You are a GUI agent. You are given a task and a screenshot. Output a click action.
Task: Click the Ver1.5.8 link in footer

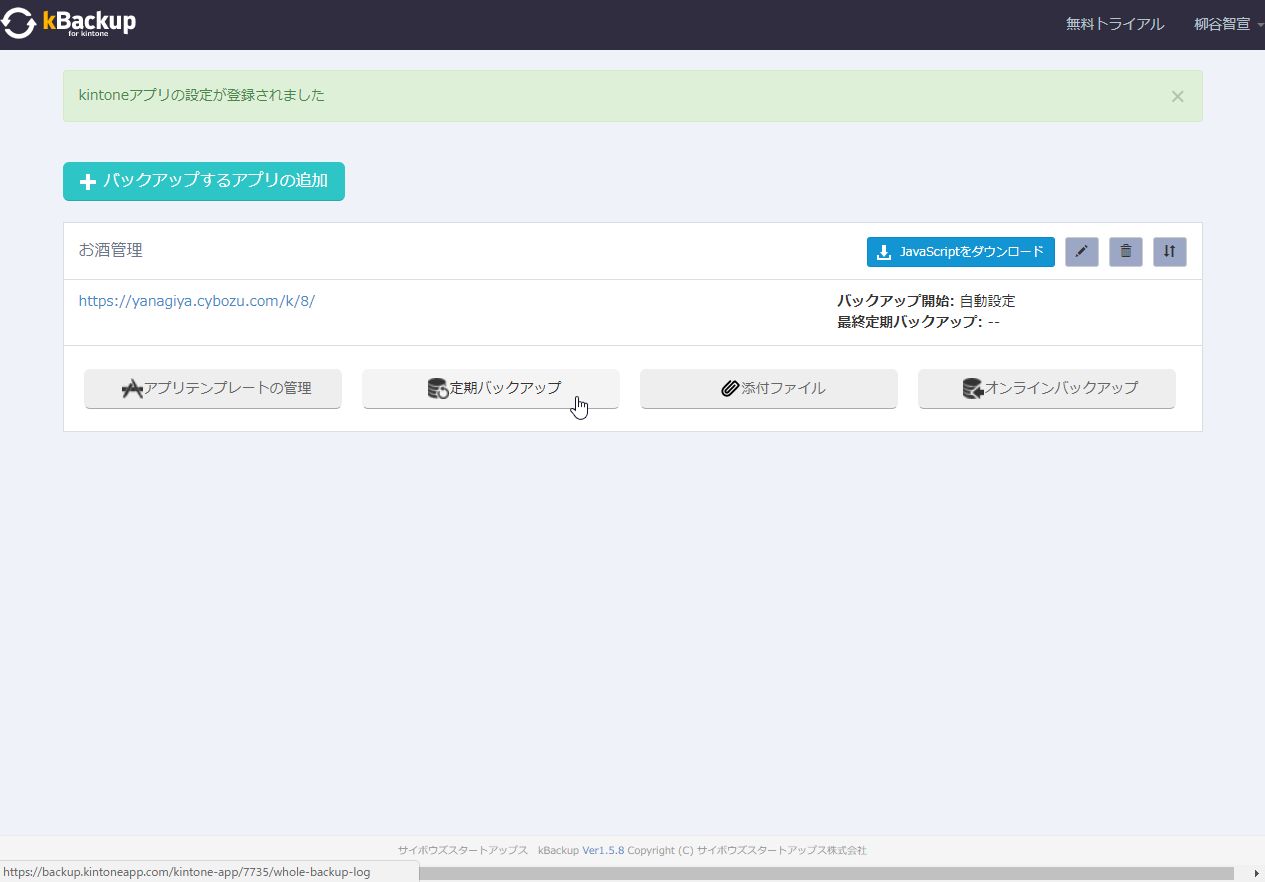[x=603, y=850]
